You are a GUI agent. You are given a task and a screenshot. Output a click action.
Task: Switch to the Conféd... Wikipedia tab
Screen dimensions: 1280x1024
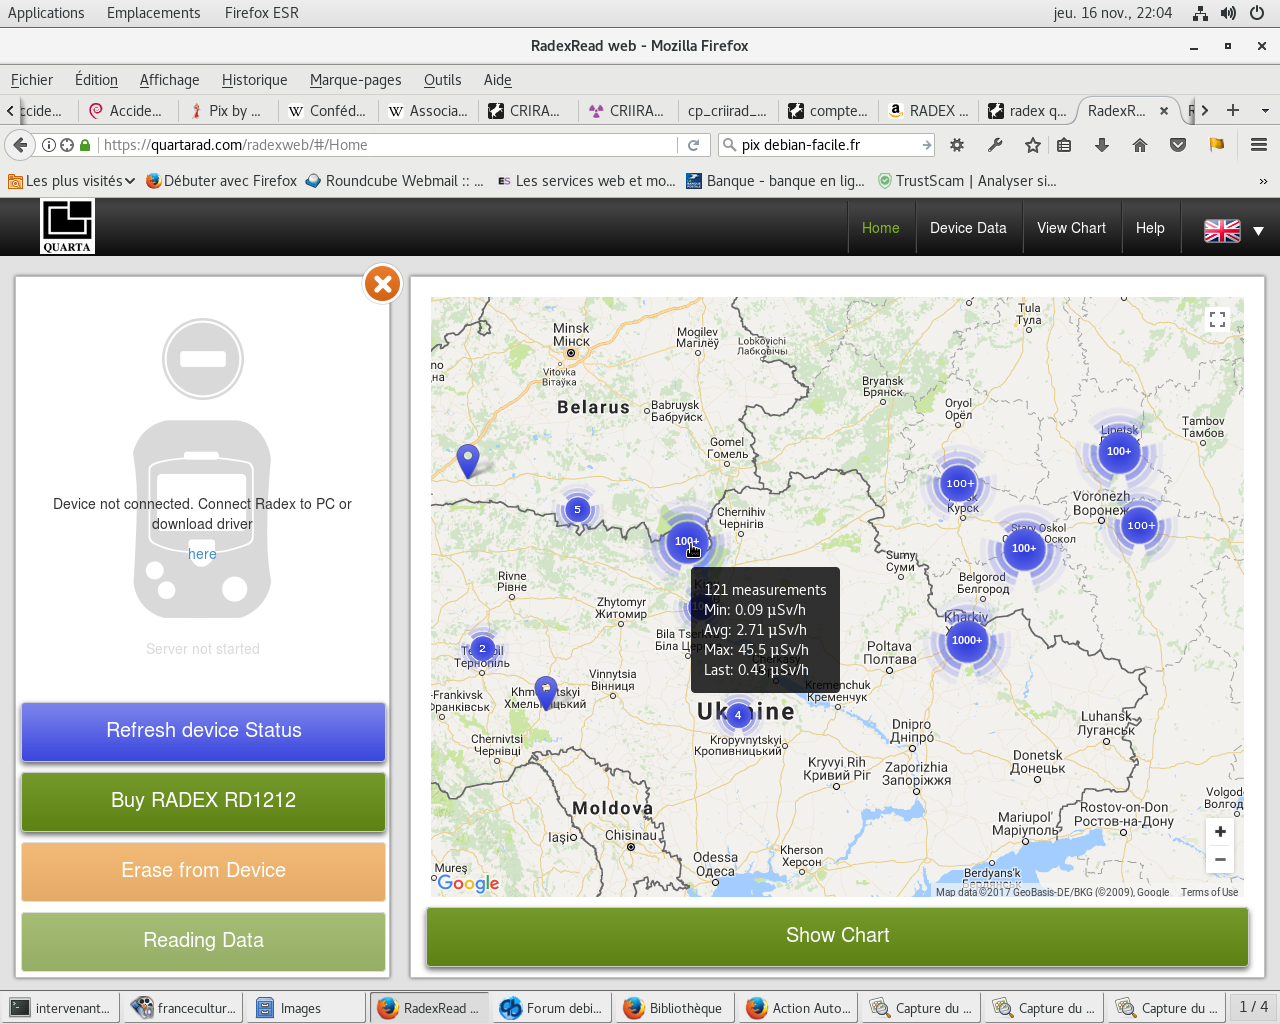pos(327,111)
